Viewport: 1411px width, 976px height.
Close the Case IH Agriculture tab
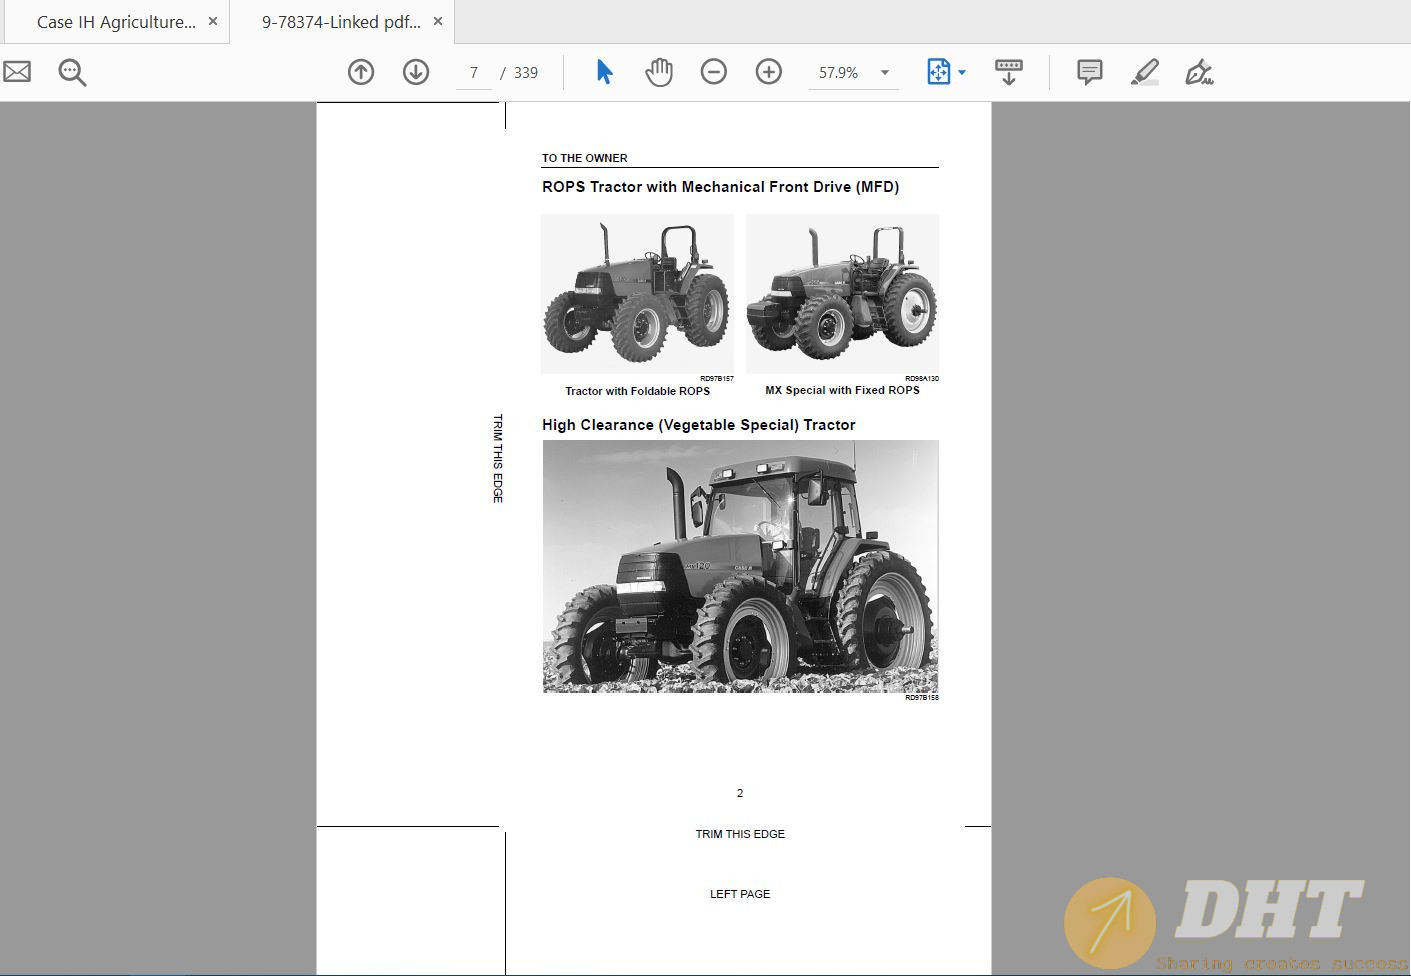coord(211,20)
